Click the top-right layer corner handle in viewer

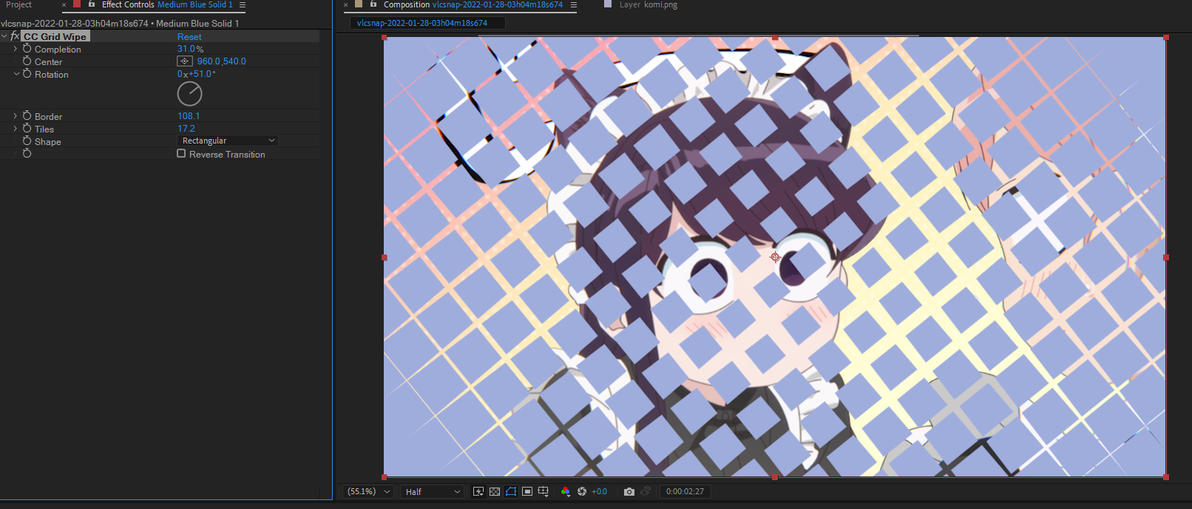[x=1166, y=37]
